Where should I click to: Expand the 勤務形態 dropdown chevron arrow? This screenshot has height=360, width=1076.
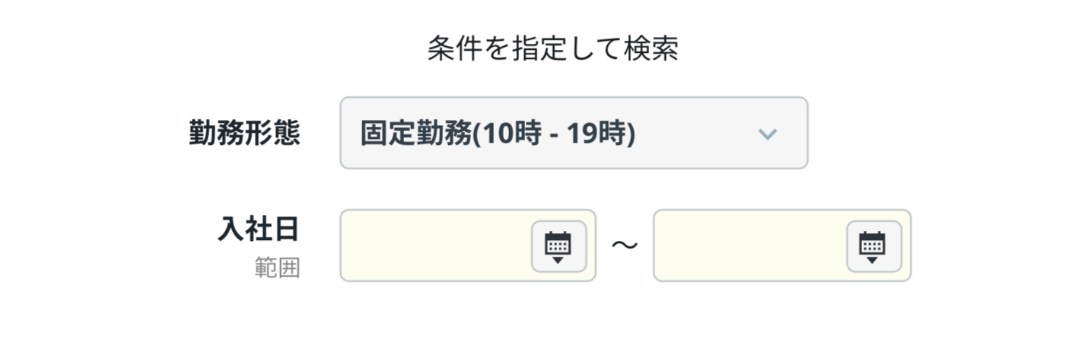pos(767,134)
